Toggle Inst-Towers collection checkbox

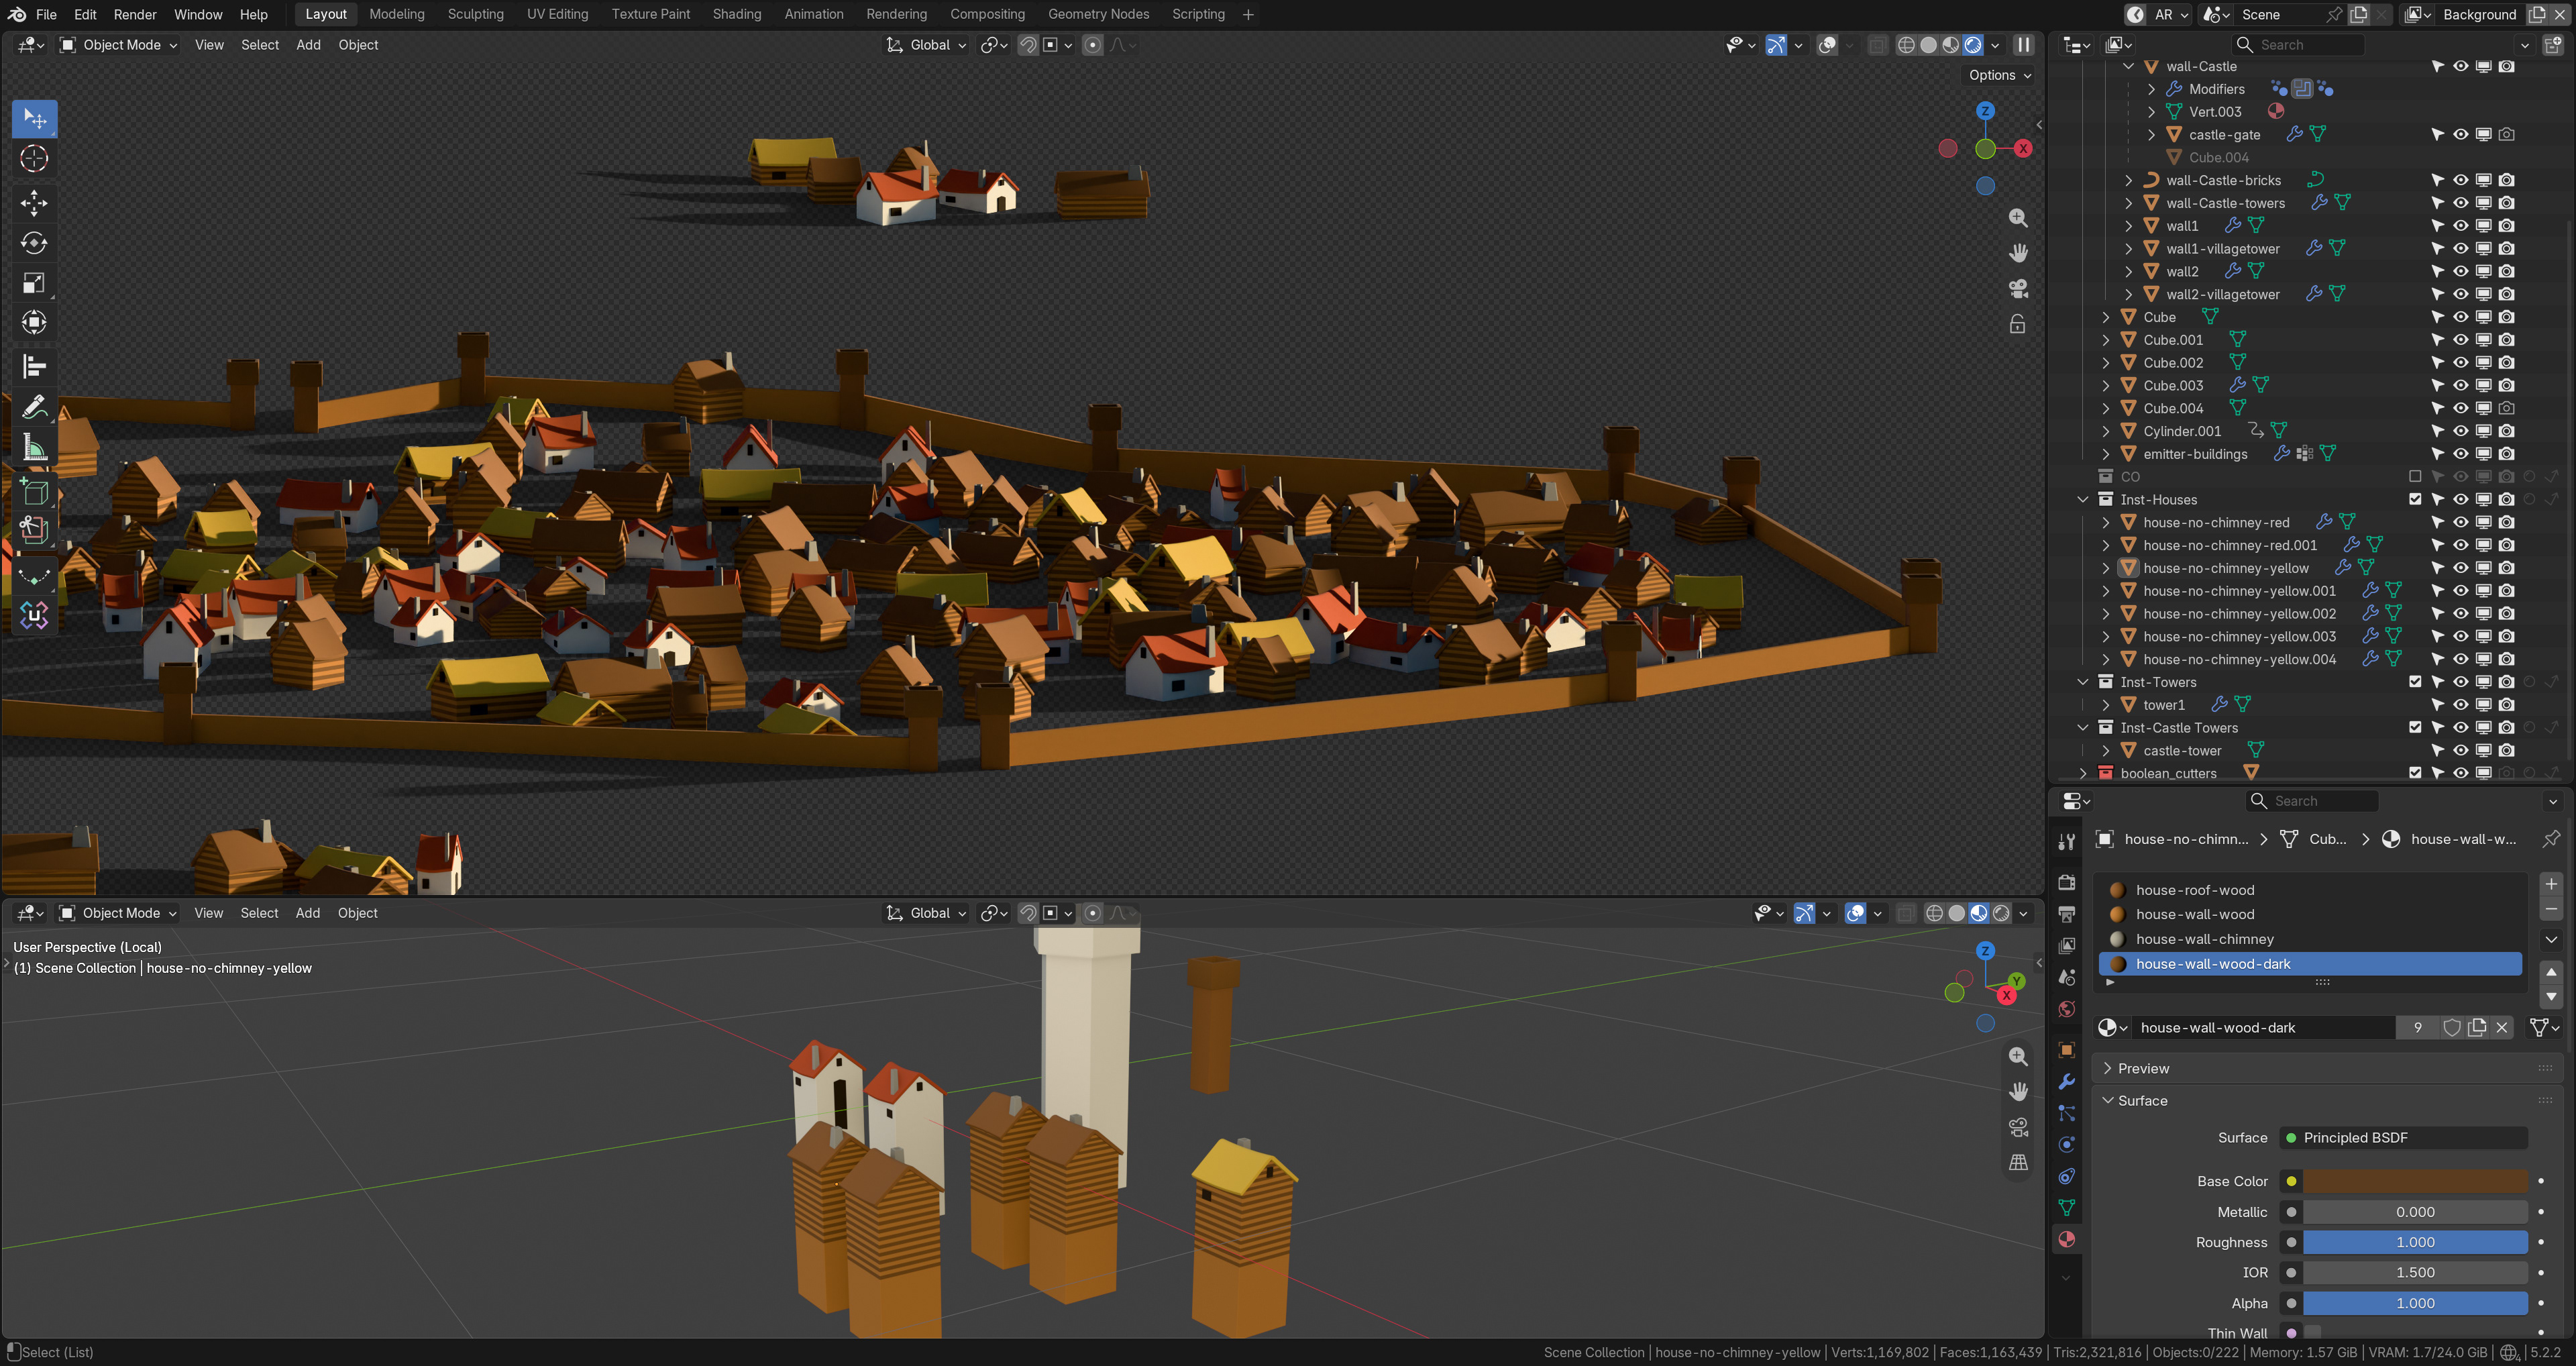(2415, 682)
